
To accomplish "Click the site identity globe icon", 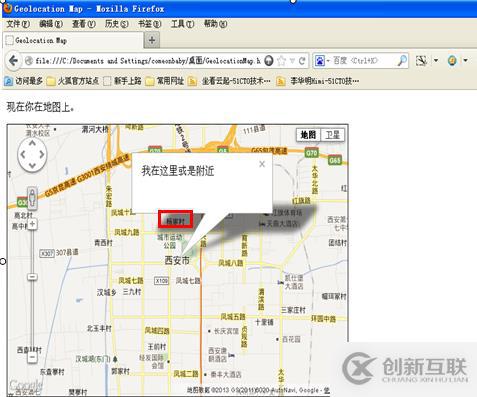I will (x=29, y=61).
